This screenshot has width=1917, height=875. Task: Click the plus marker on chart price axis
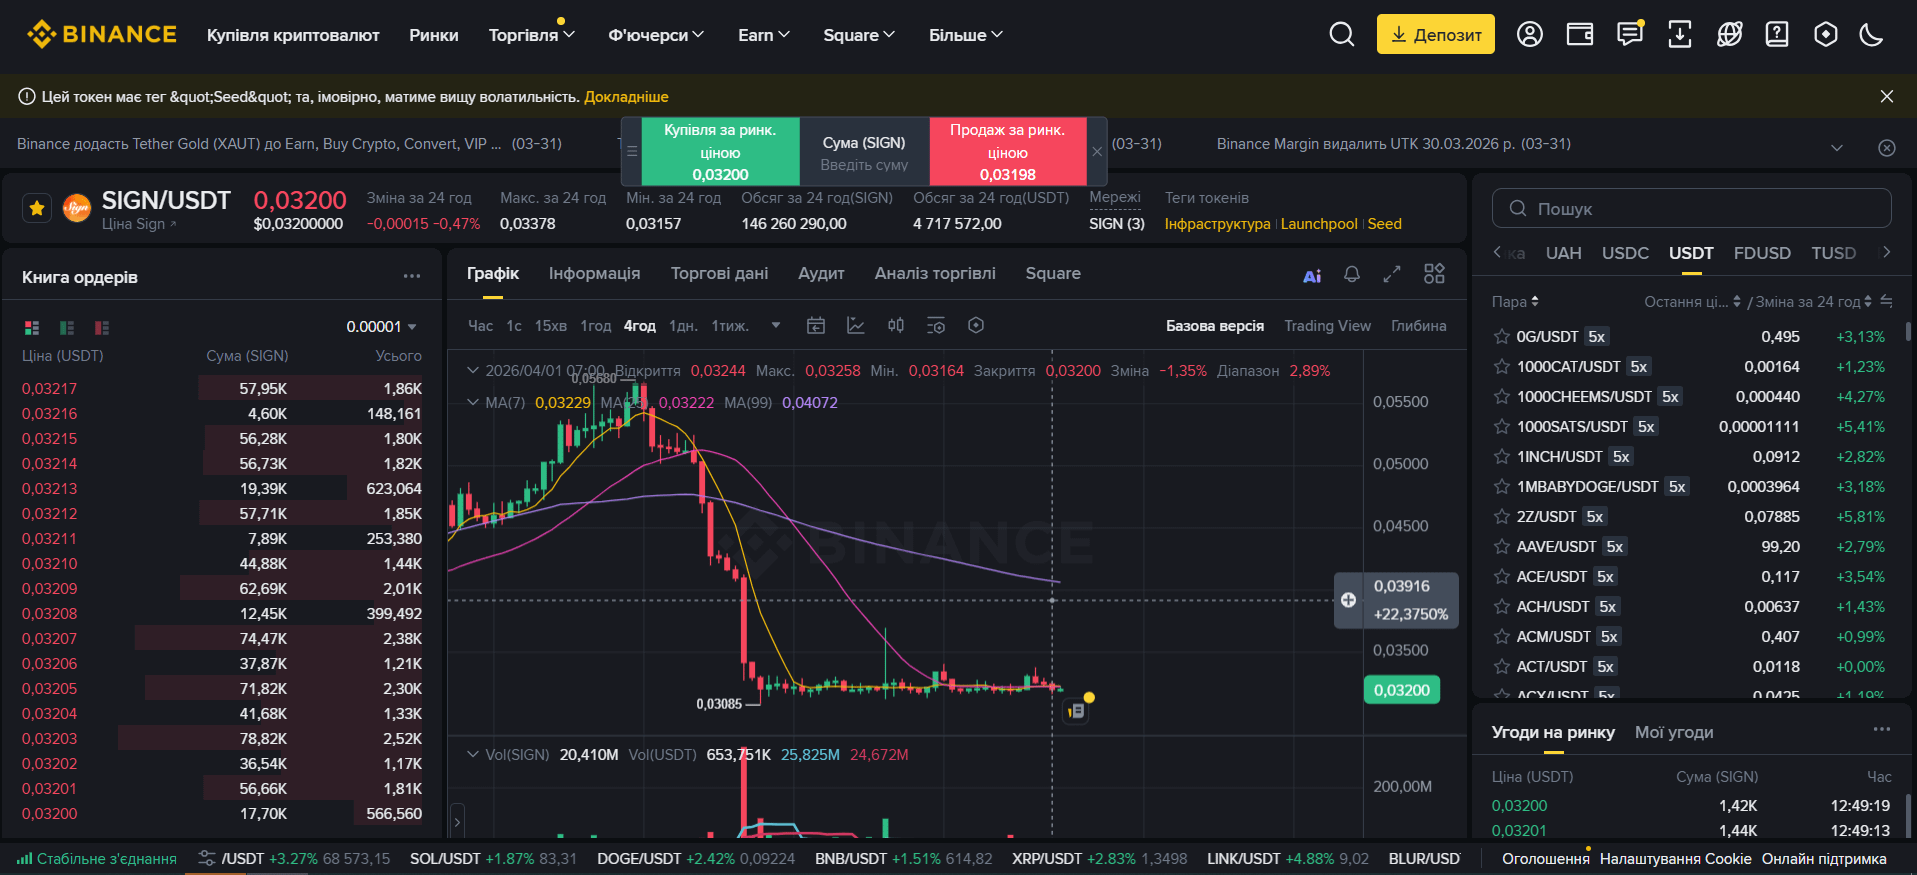tap(1348, 600)
